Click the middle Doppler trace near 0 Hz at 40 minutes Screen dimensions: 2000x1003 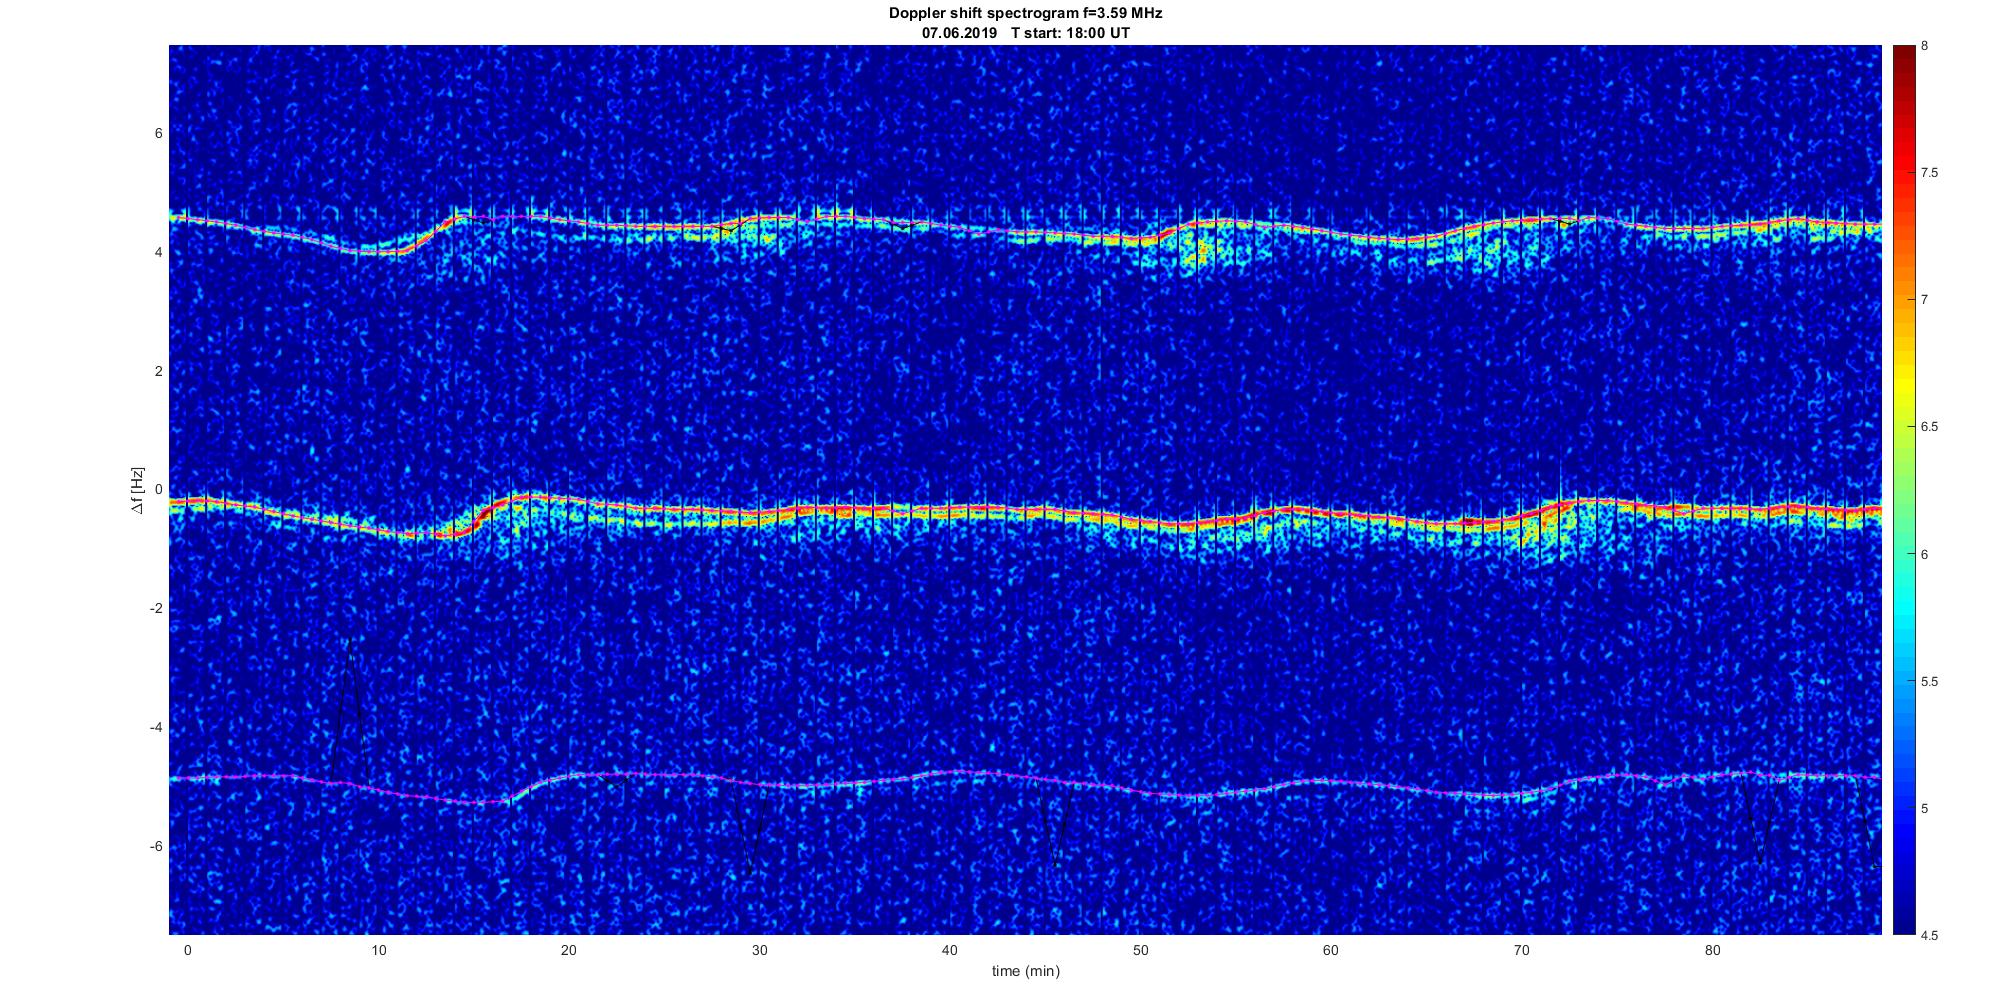pos(950,511)
